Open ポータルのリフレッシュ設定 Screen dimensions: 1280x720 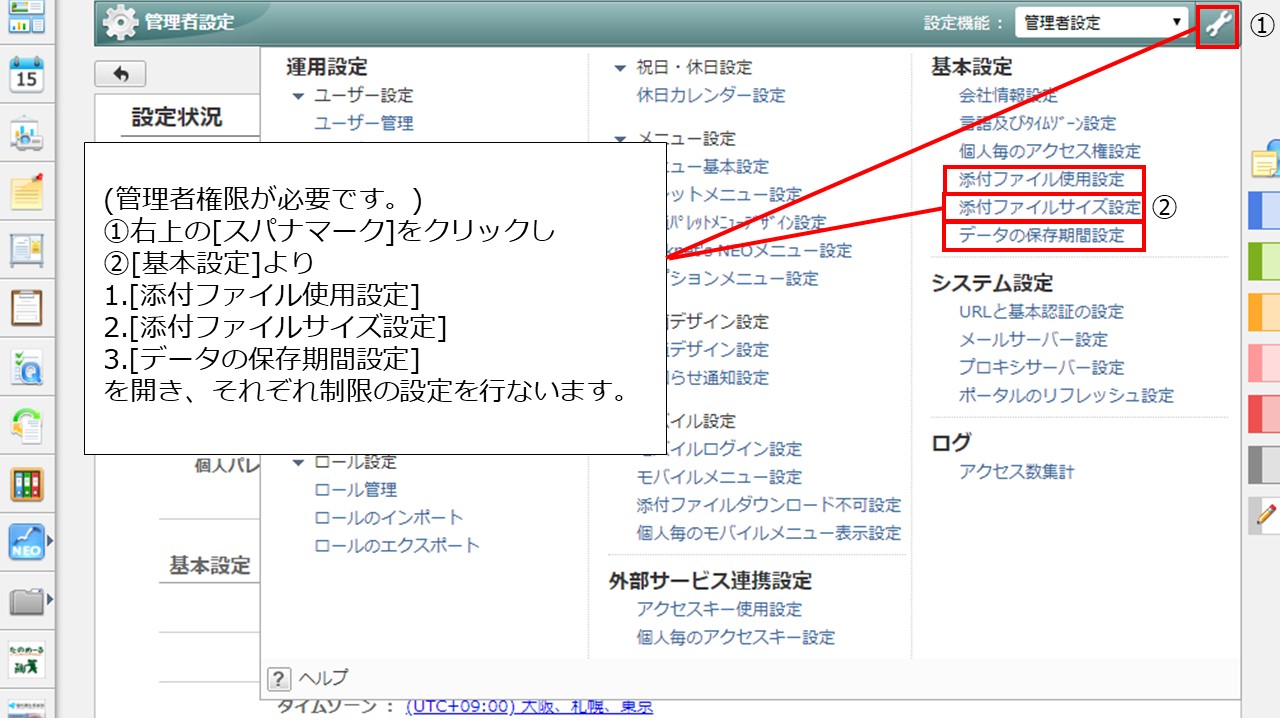coord(1066,395)
